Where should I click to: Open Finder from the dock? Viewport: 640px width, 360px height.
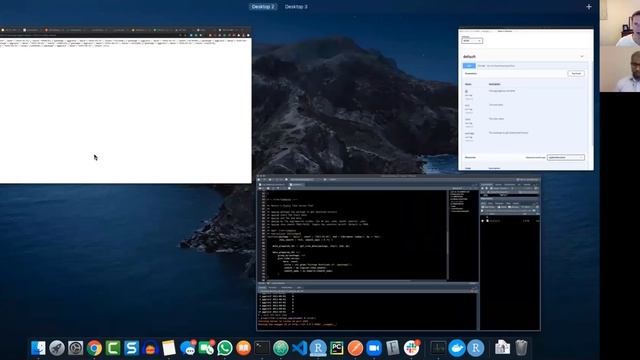pyautogui.click(x=38, y=348)
